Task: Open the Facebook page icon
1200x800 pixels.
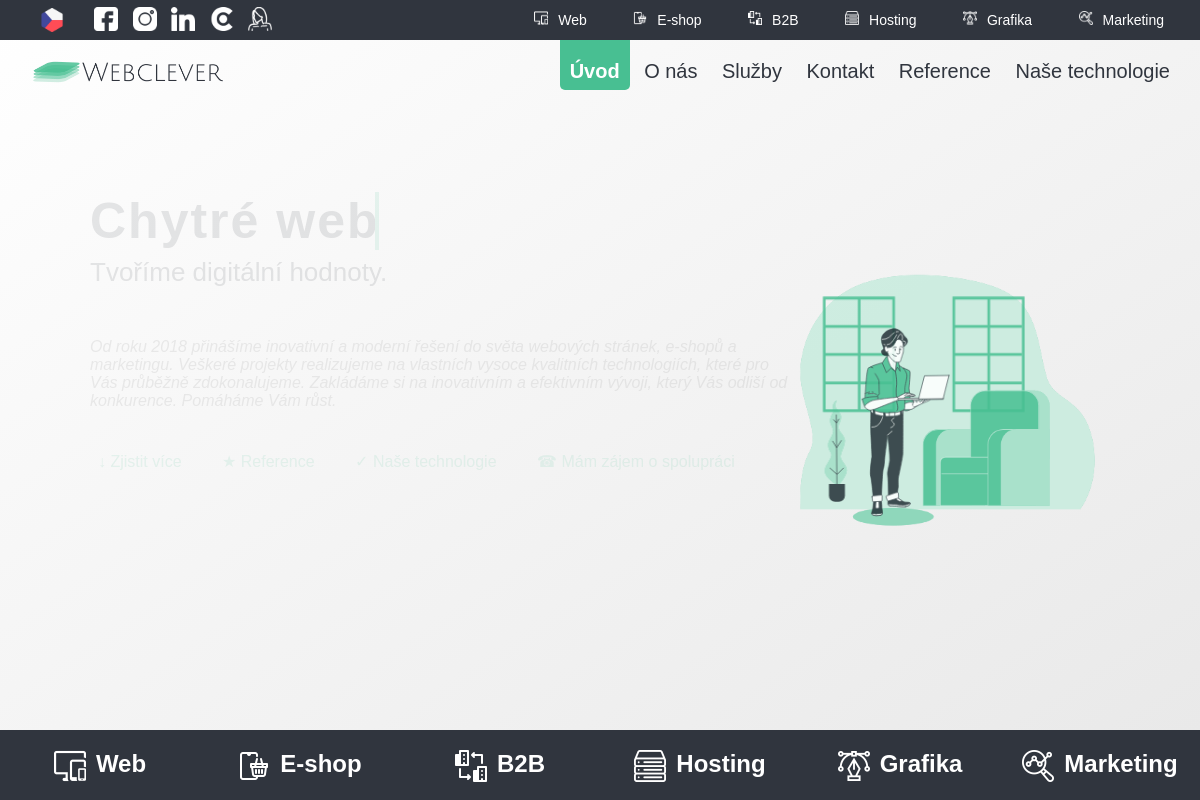Action: [106, 19]
